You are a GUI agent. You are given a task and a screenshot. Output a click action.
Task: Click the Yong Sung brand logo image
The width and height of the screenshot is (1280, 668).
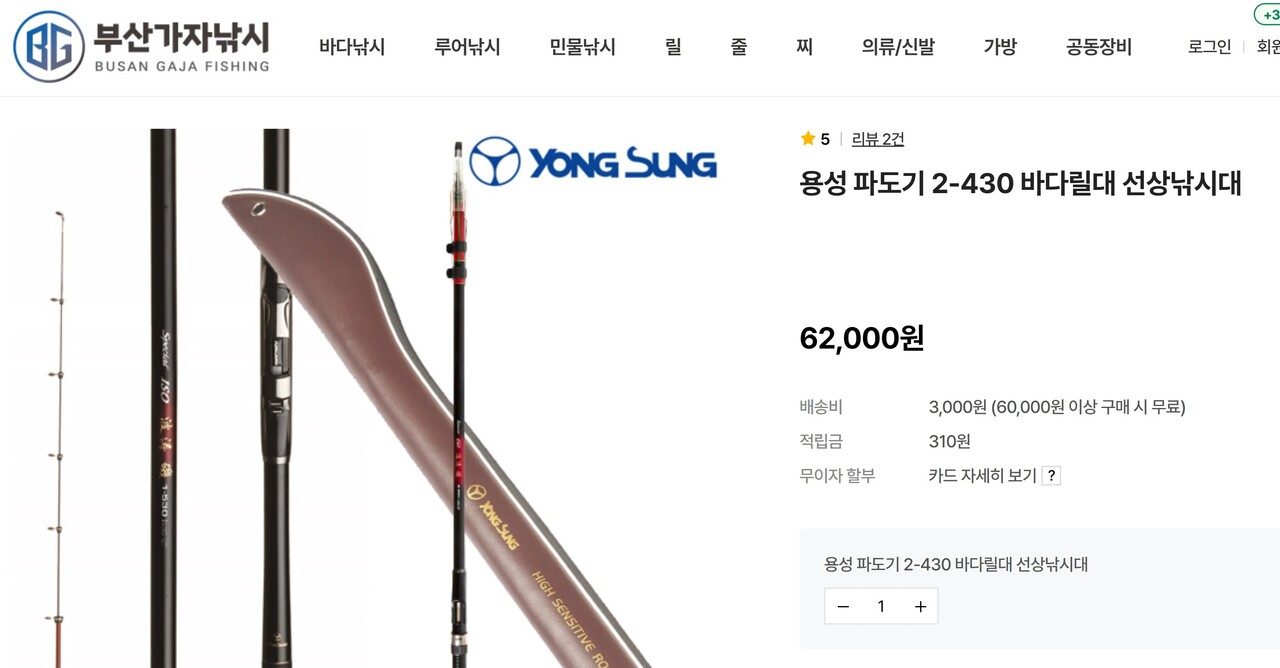[x=593, y=162]
